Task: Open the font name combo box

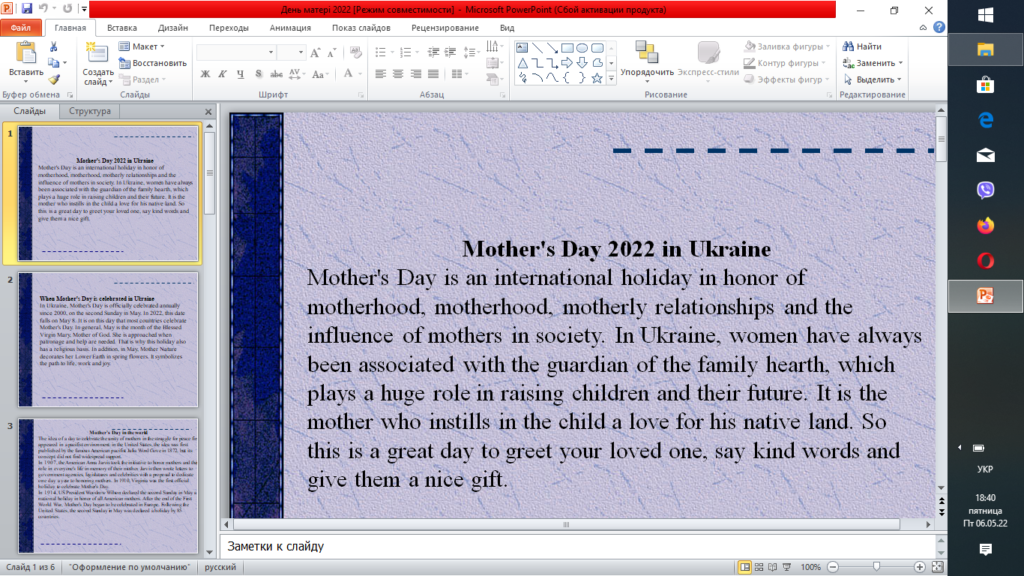Action: tap(236, 51)
